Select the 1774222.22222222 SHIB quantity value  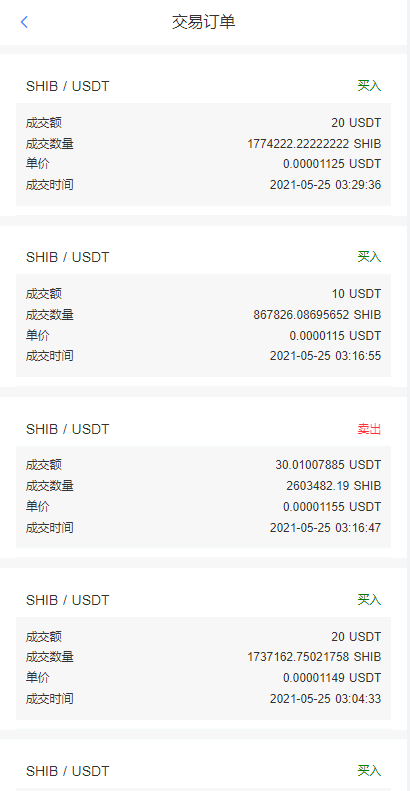pyautogui.click(x=314, y=144)
